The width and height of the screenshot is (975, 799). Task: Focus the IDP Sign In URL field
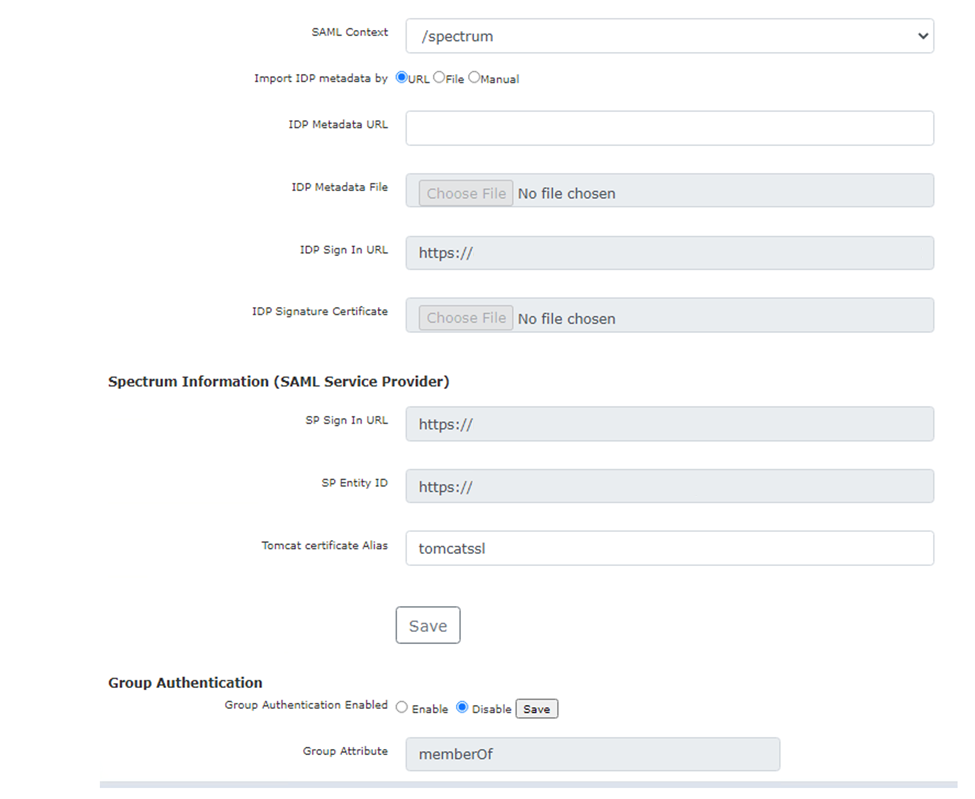pos(668,253)
